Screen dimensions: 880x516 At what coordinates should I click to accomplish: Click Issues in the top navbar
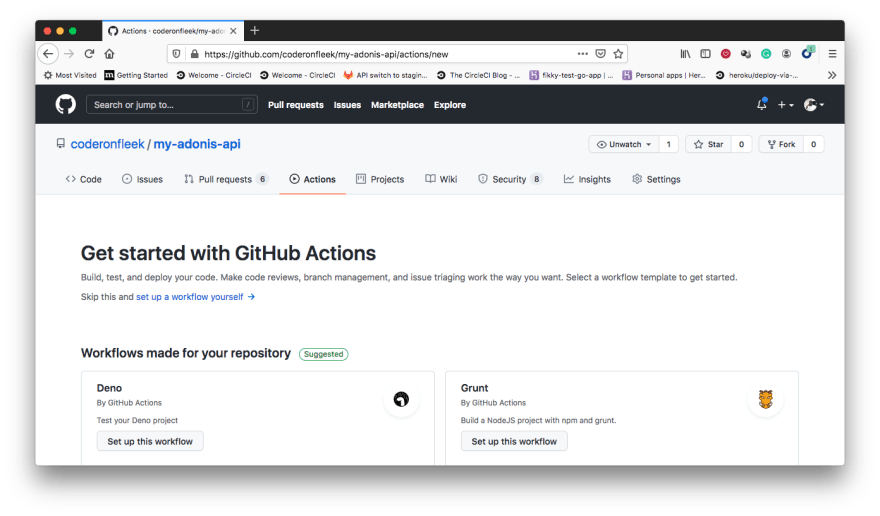(347, 105)
